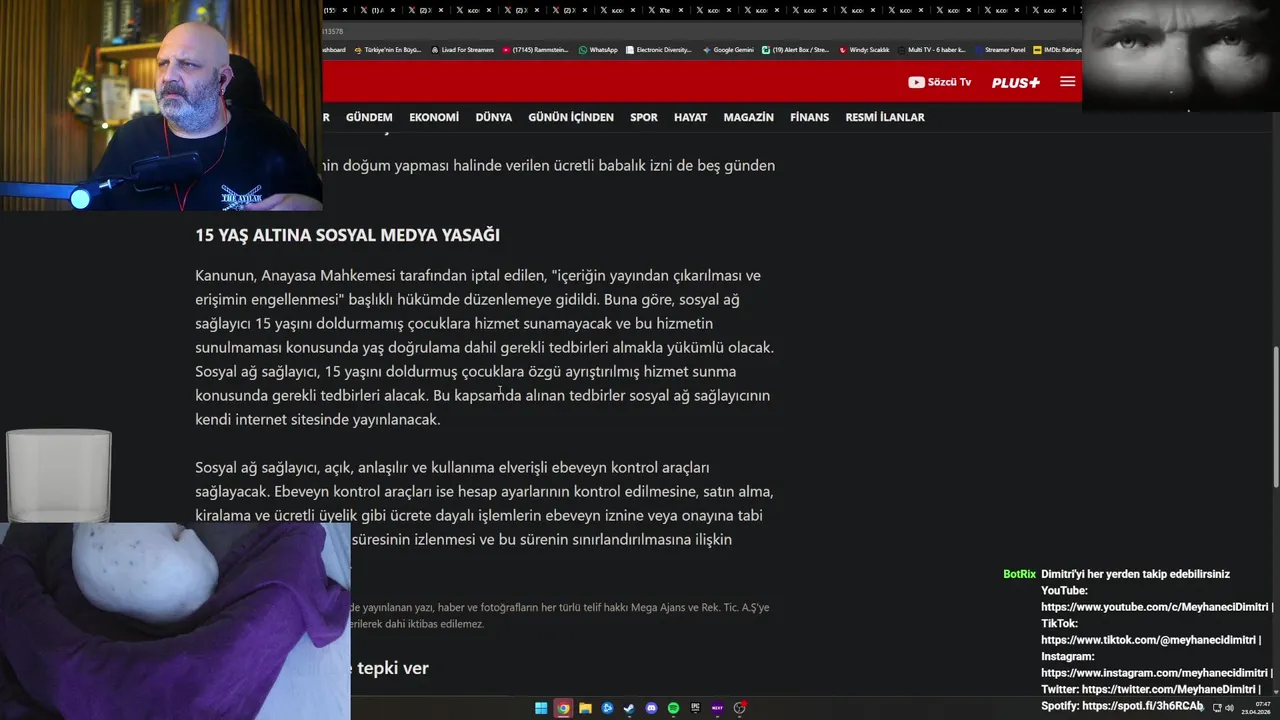
Task: Open the Türkiye'nin En Büyü... bookmark
Action: pyautogui.click(x=387, y=49)
